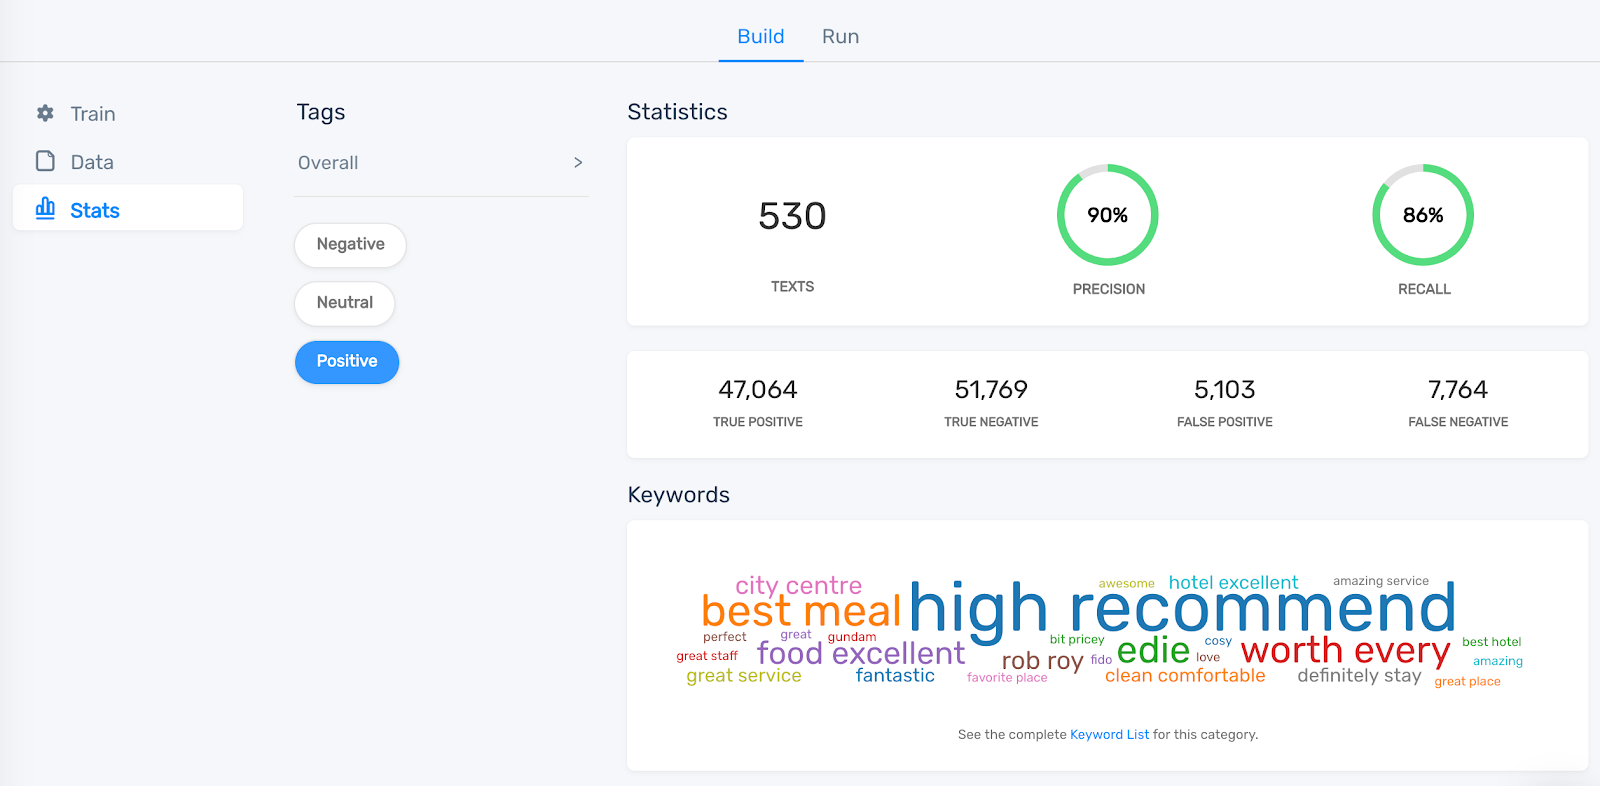
Task: Click the 530 texts count
Action: point(792,216)
